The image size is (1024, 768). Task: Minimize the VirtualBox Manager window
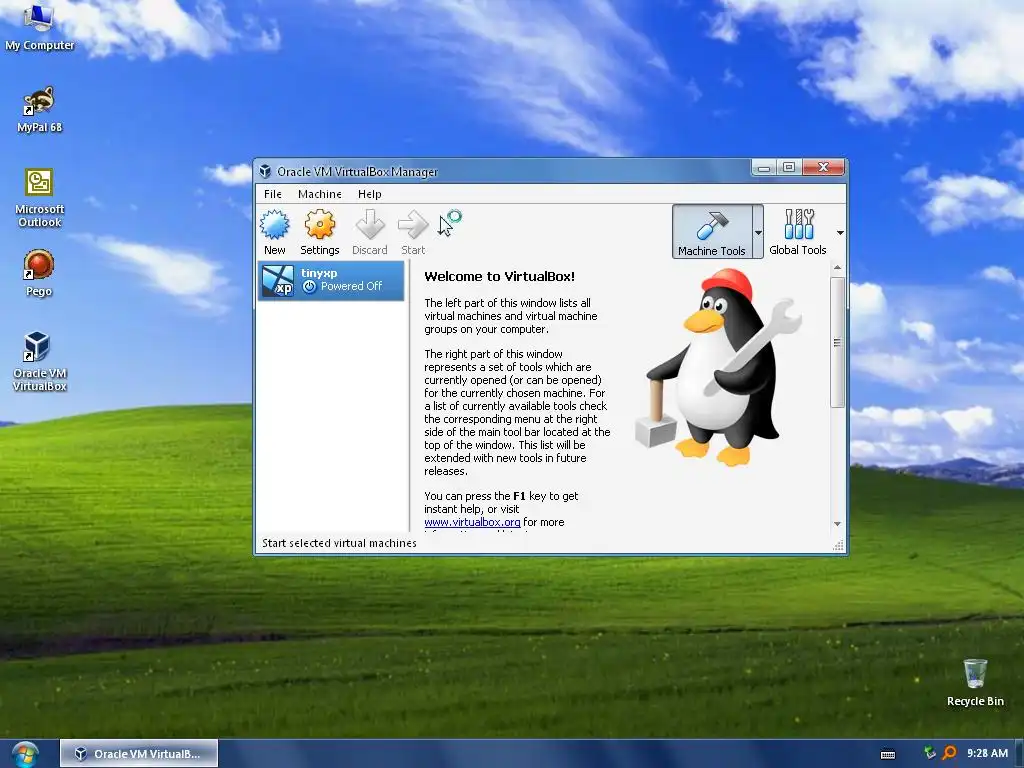coord(763,168)
